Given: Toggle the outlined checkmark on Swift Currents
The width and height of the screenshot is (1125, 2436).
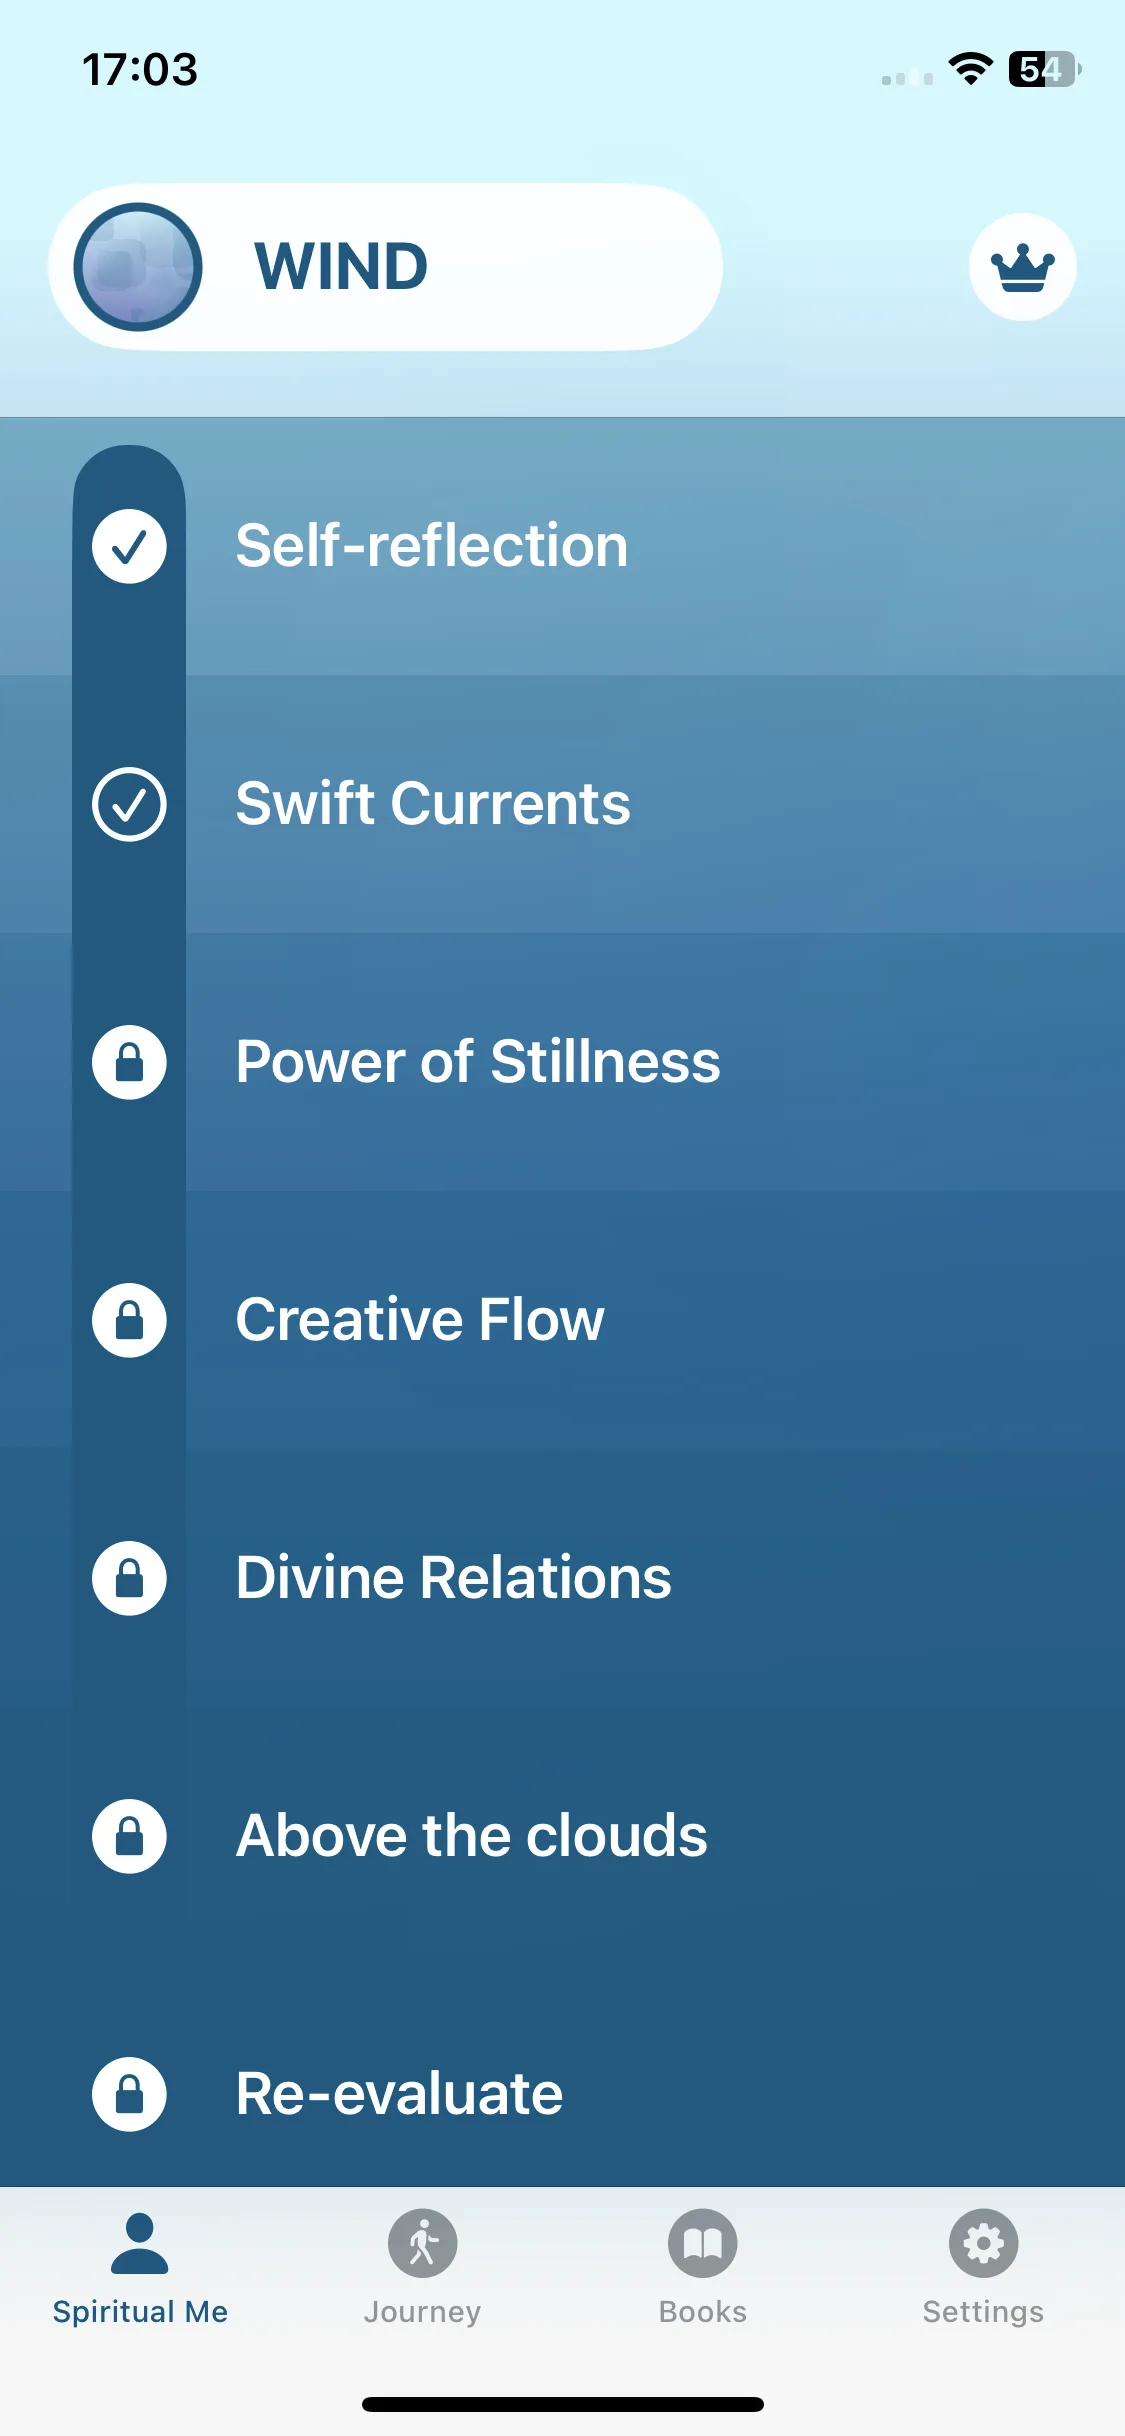Looking at the screenshot, I should (x=129, y=804).
